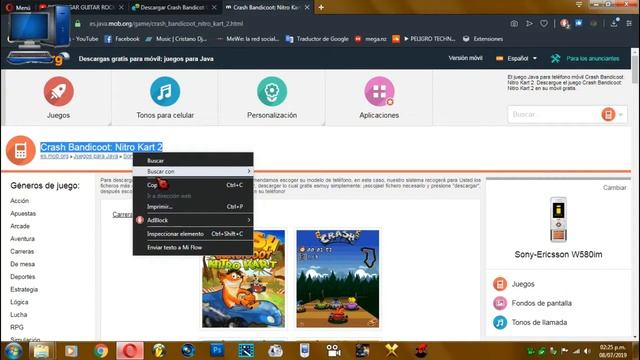Open the RPG genre link
The height and width of the screenshot is (360, 640).
pyautogui.click(x=17, y=327)
